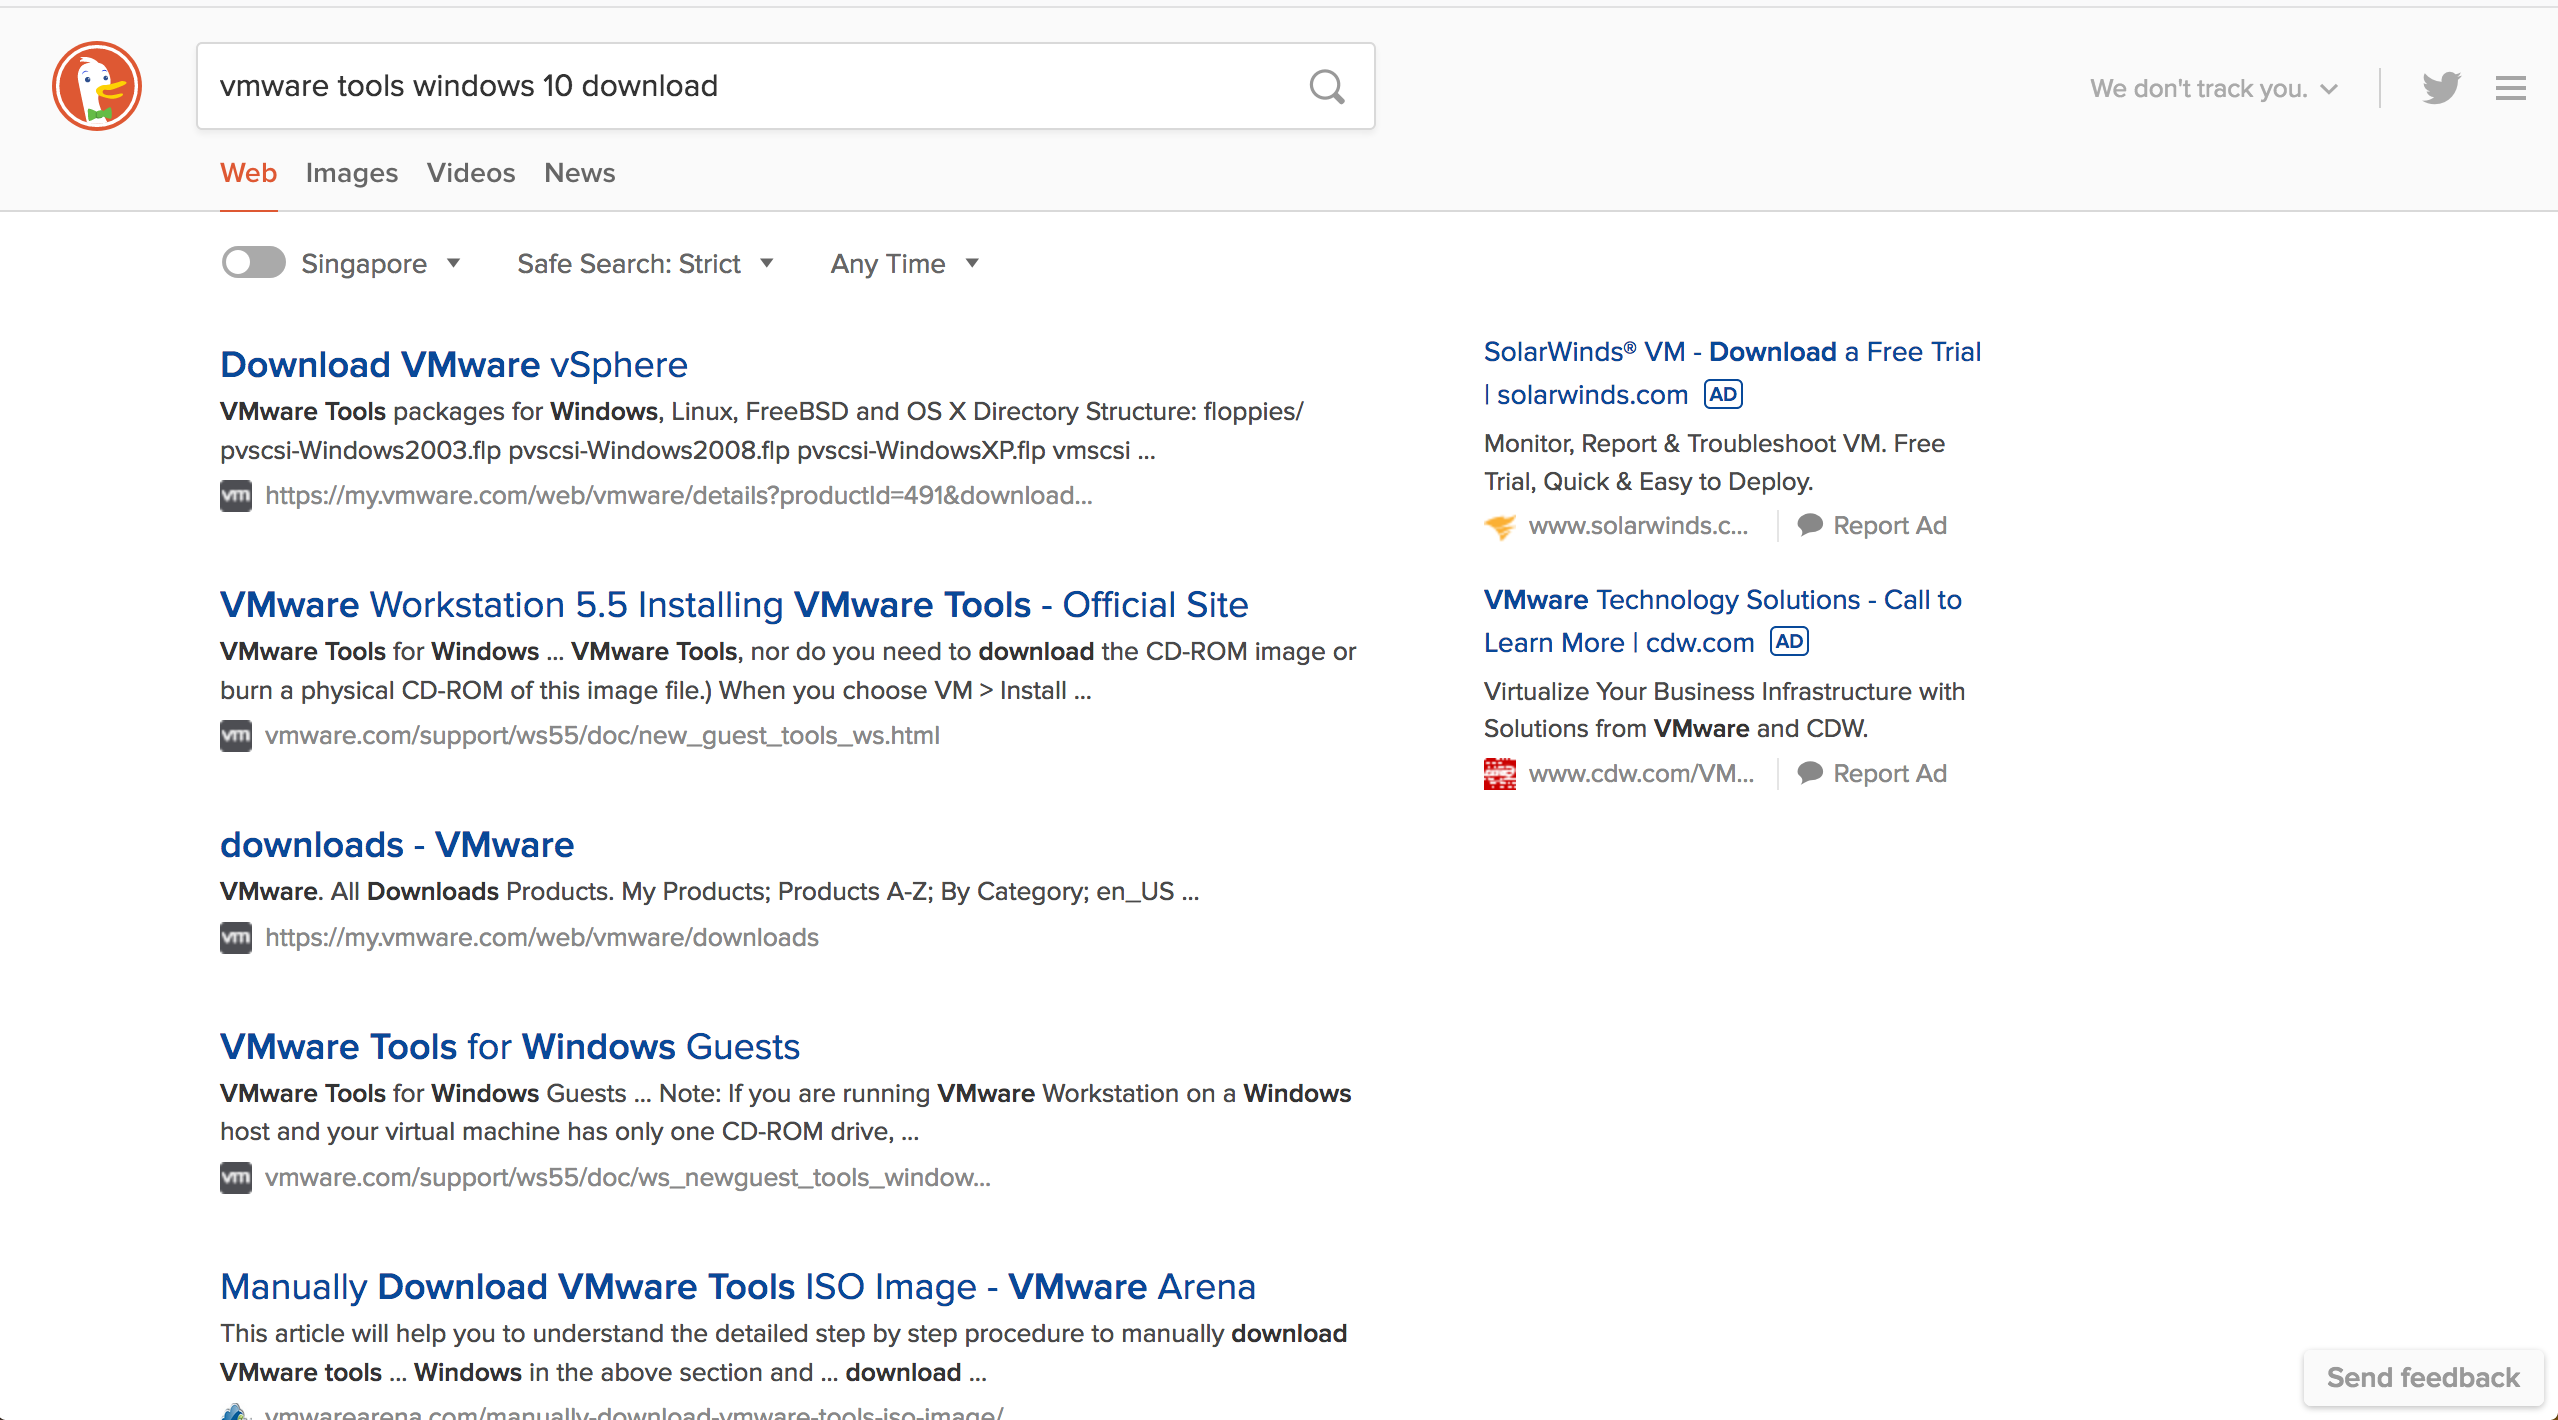Click vmware.com/support/ws55/doc/ws_newguest_tools_window URL
This screenshot has height=1420, width=2558.
(628, 1178)
